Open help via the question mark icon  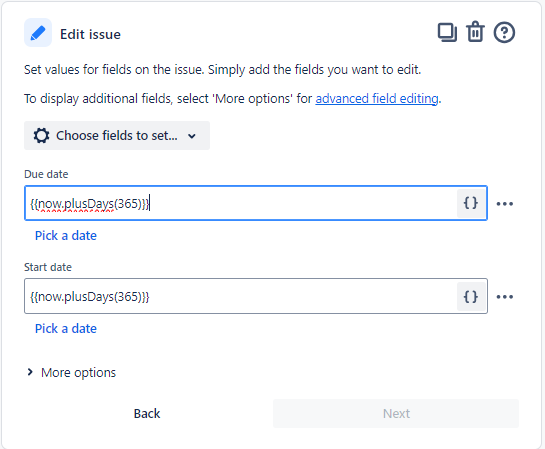click(x=504, y=32)
